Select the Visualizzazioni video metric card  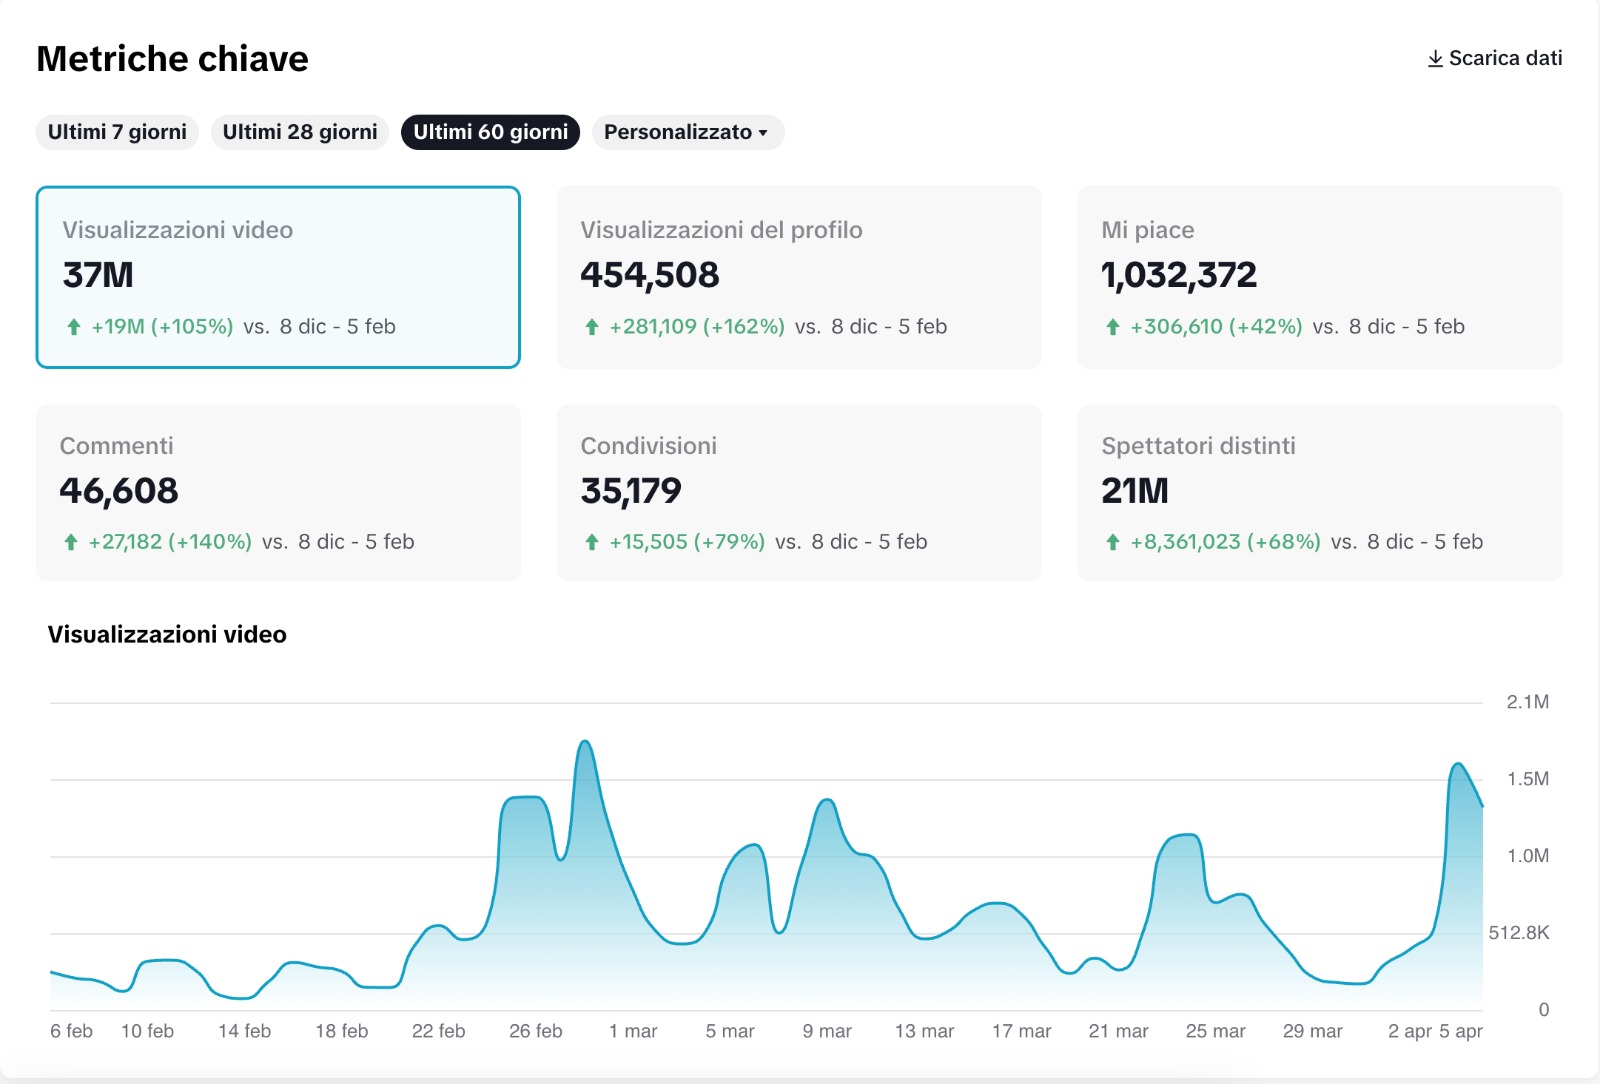click(x=278, y=277)
